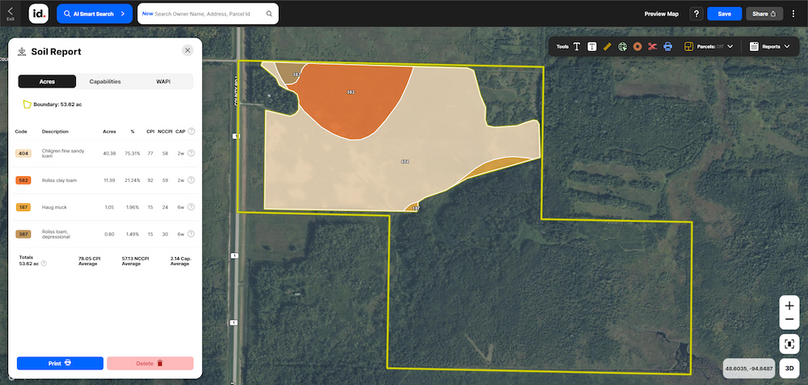
Task: Click the 187 soil code swatch
Action: pyautogui.click(x=23, y=207)
